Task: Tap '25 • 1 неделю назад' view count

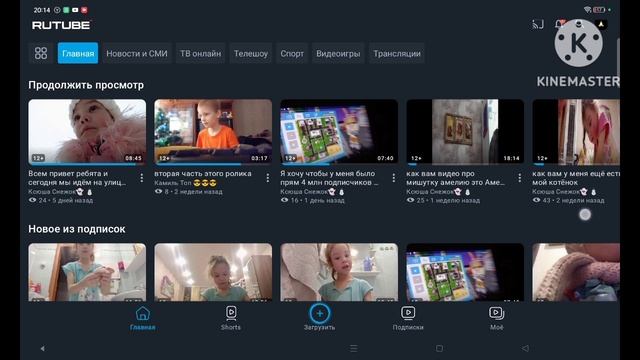Action: (443, 200)
